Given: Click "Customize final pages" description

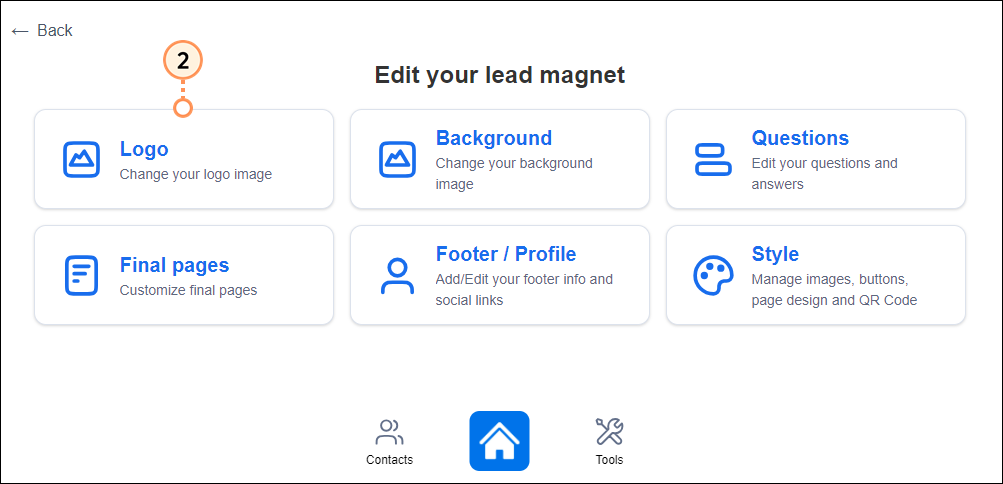Looking at the screenshot, I should (x=188, y=290).
